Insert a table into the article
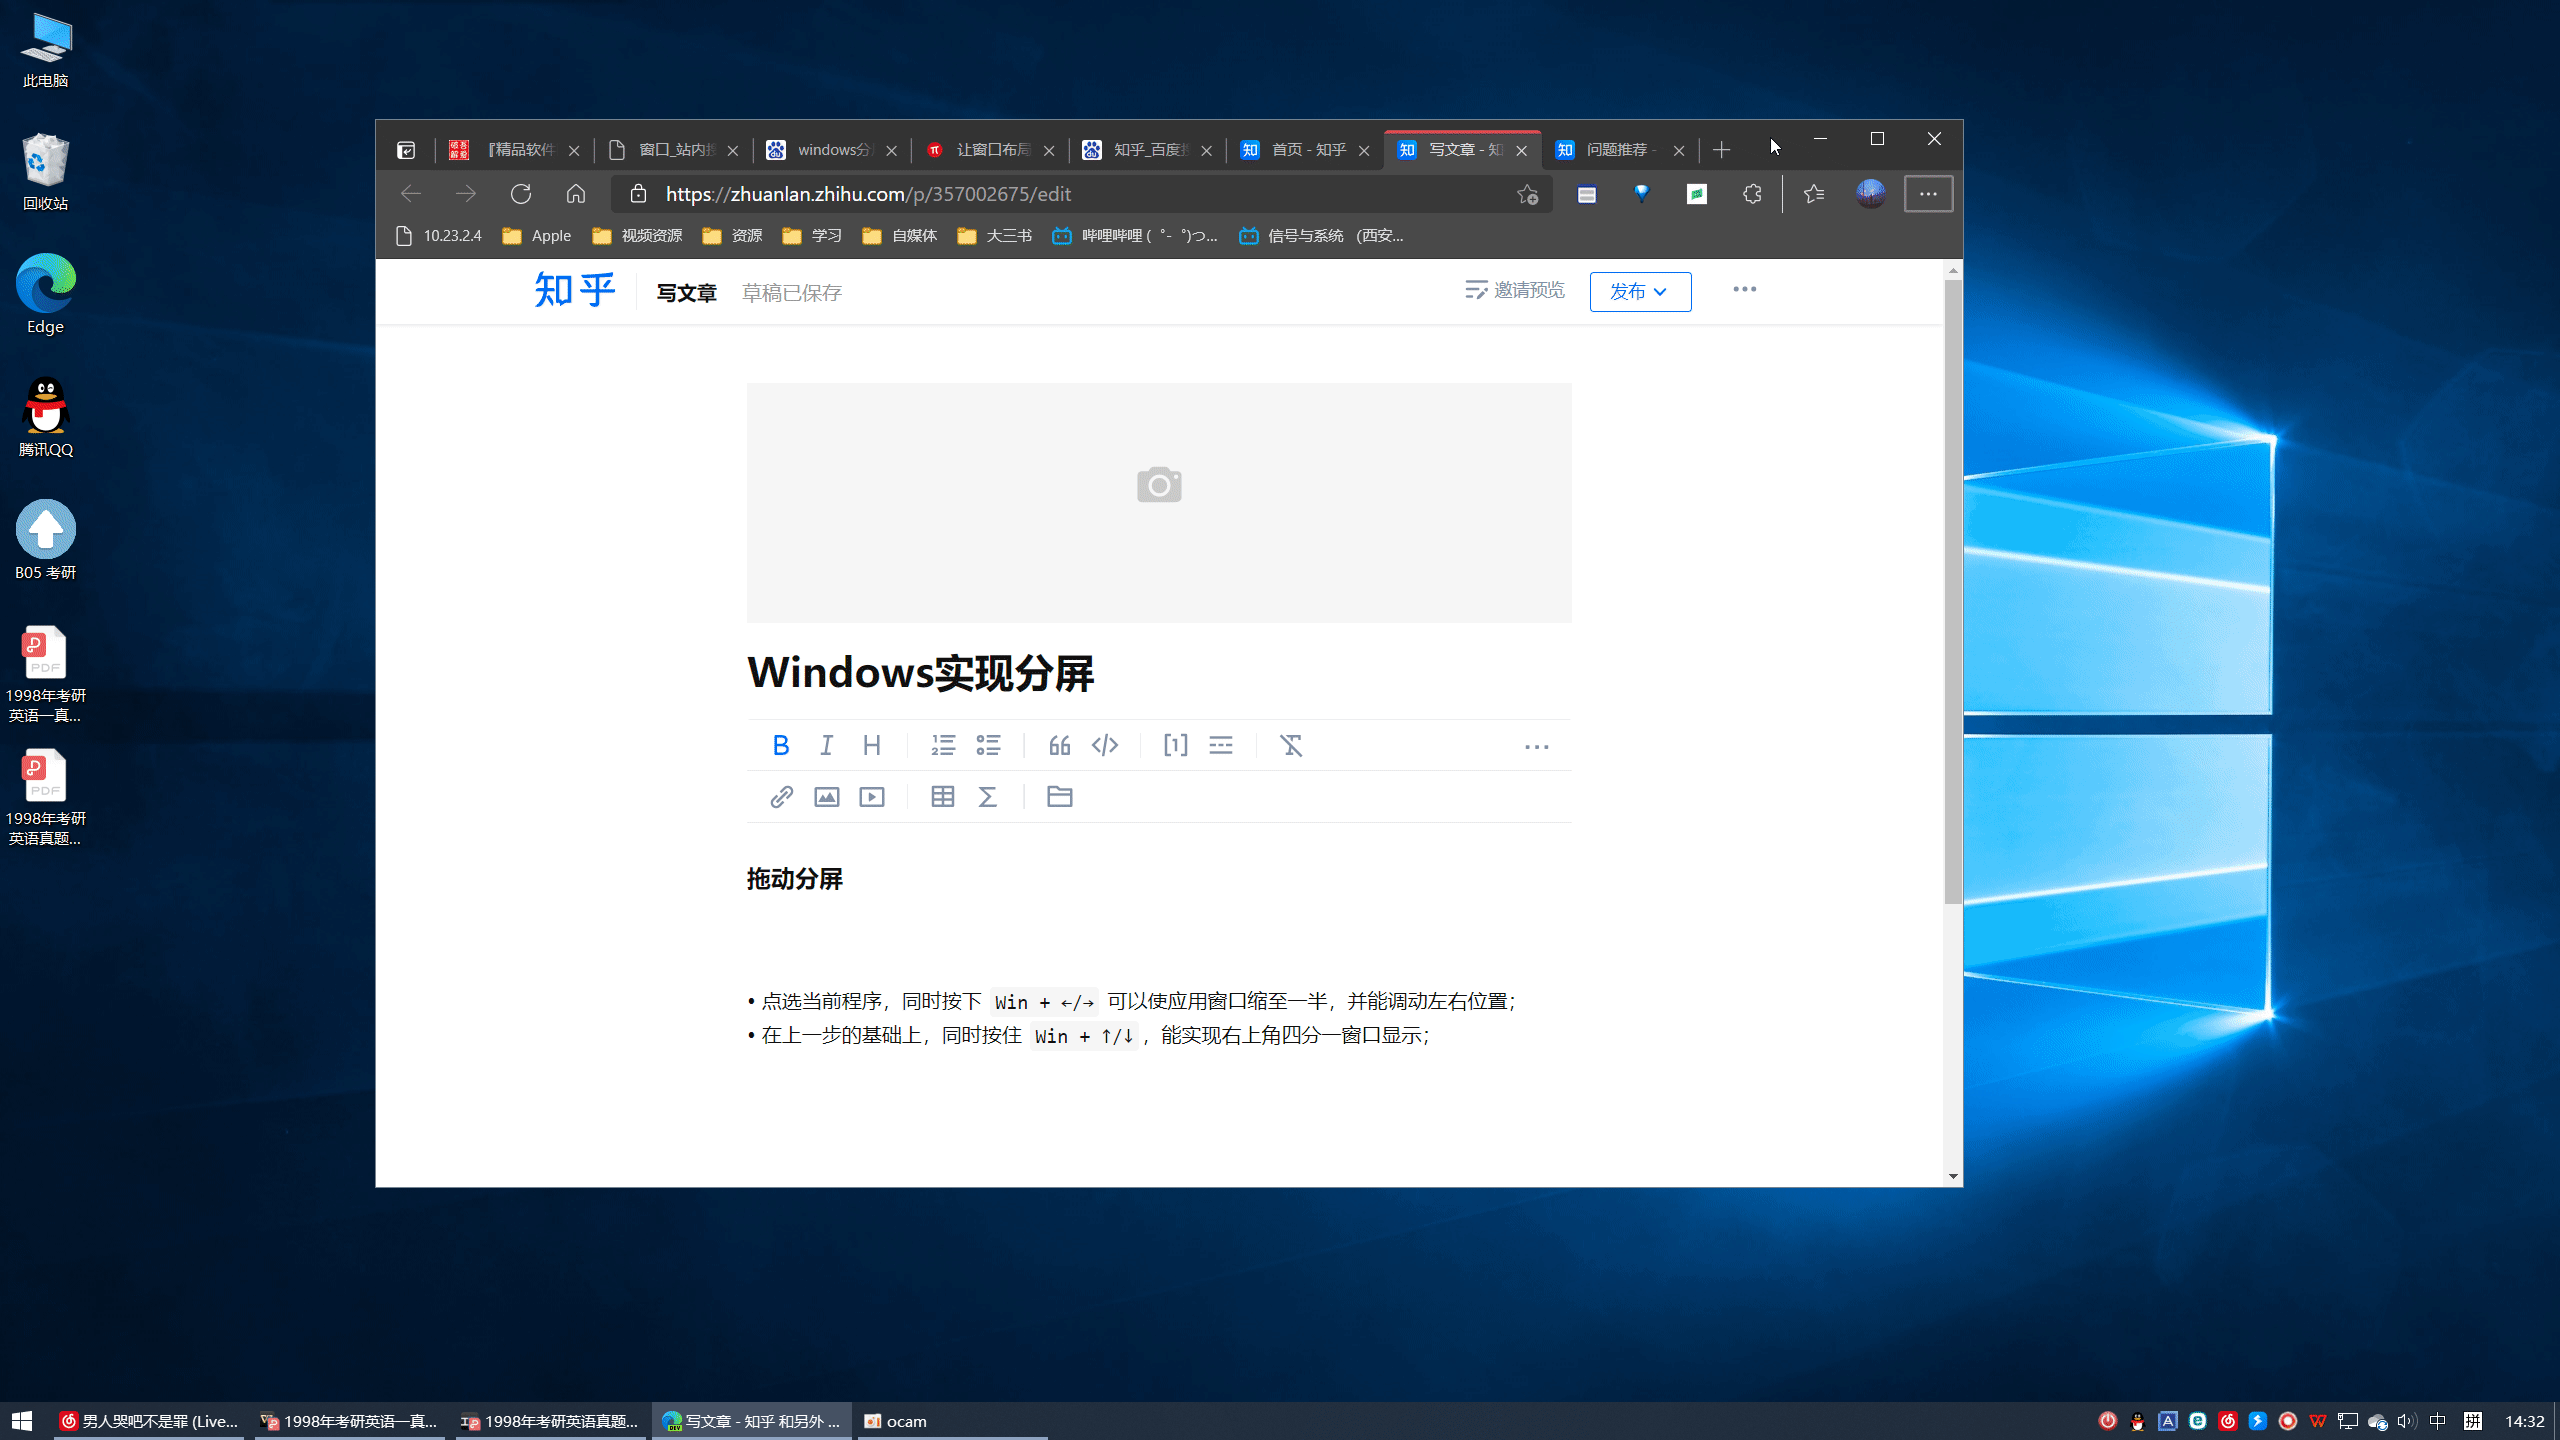Viewport: 2560px width, 1440px height. (943, 797)
